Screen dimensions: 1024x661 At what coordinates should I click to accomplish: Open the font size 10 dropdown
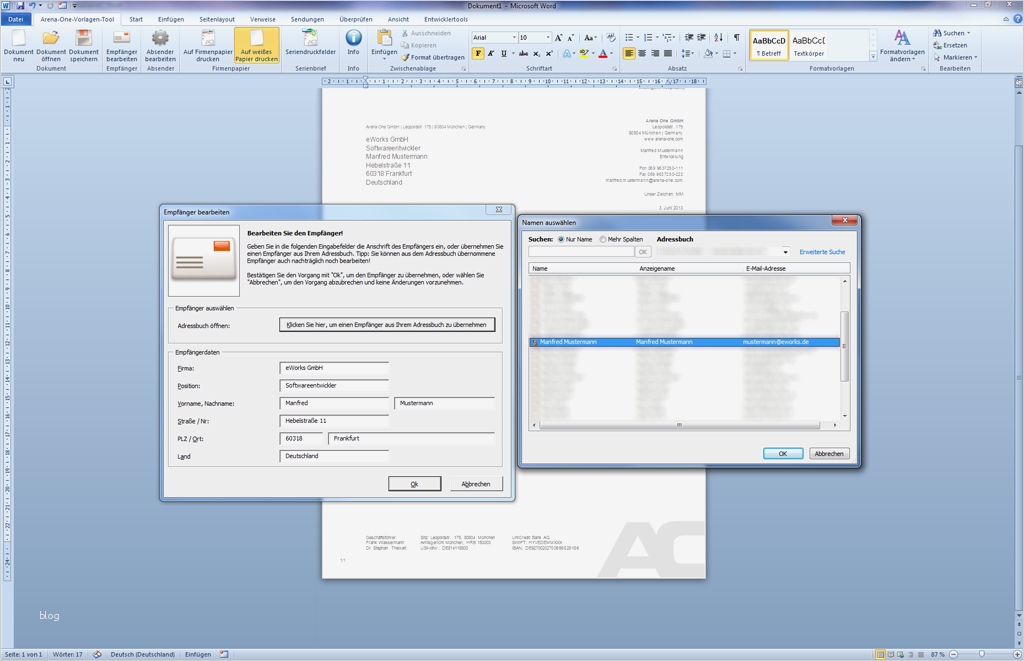coord(547,38)
